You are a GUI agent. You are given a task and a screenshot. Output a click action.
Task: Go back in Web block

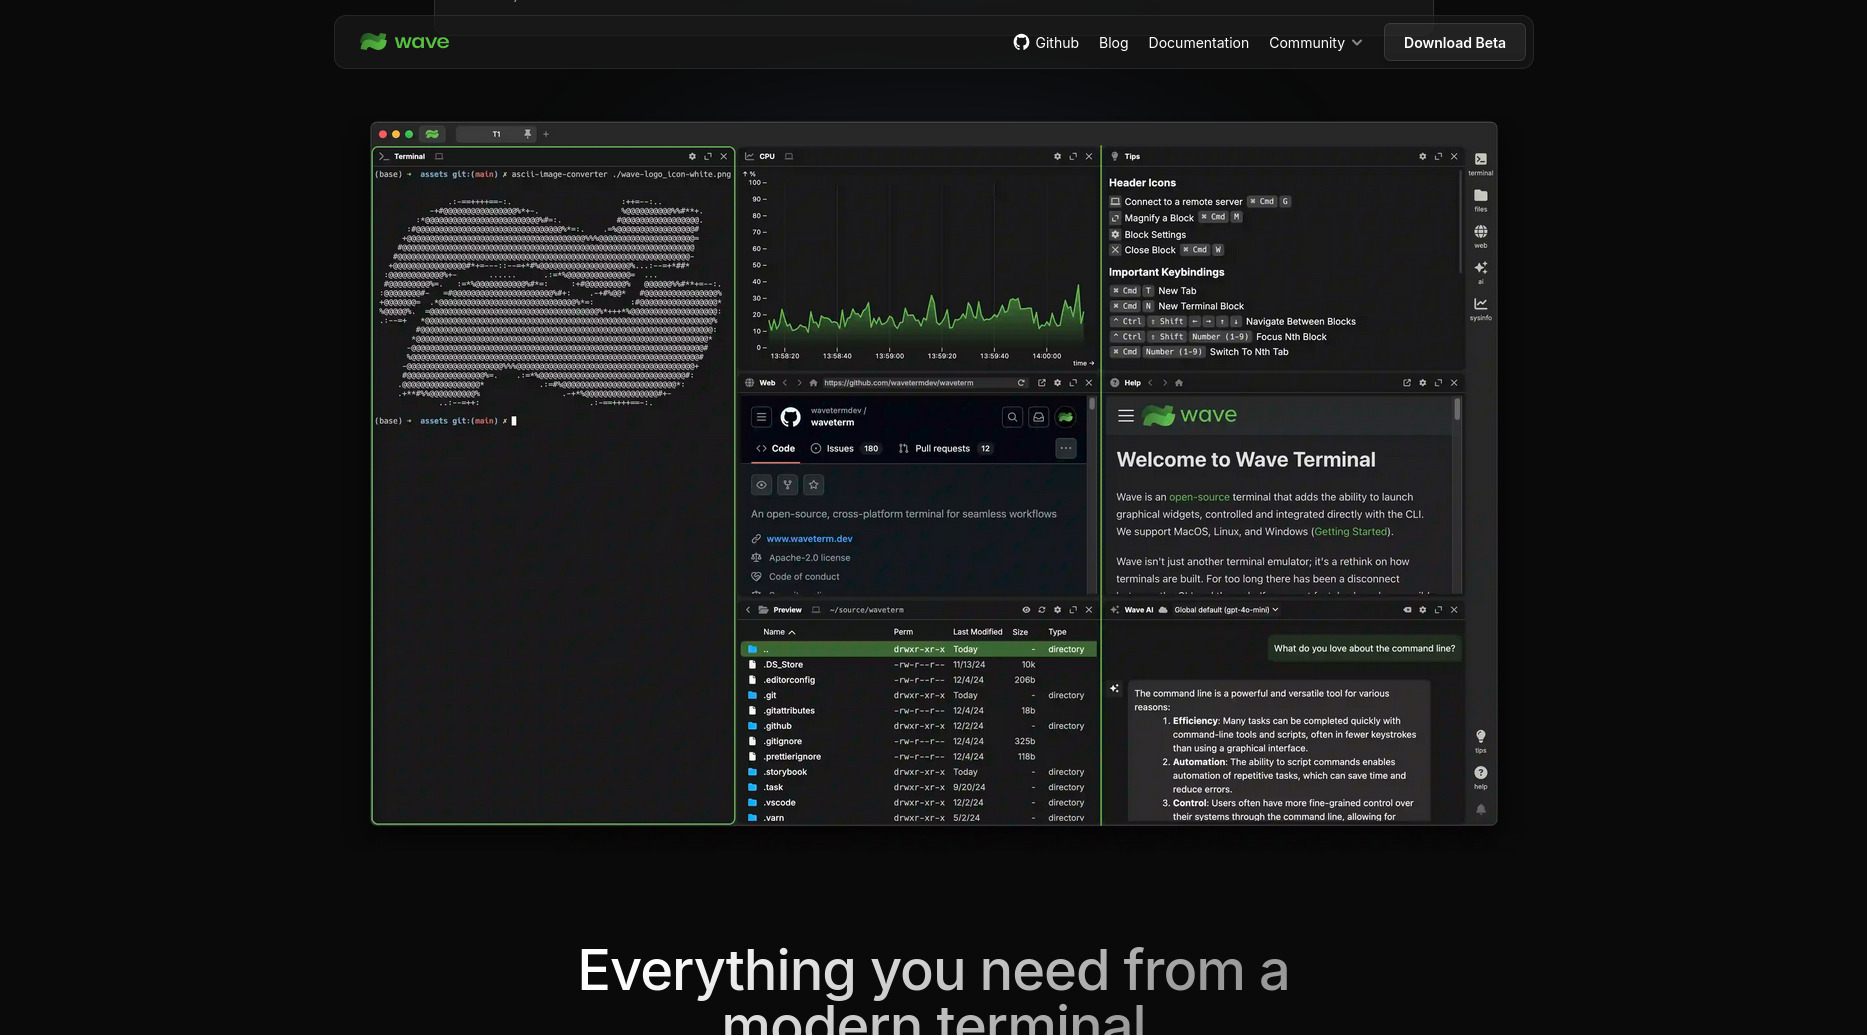[784, 382]
